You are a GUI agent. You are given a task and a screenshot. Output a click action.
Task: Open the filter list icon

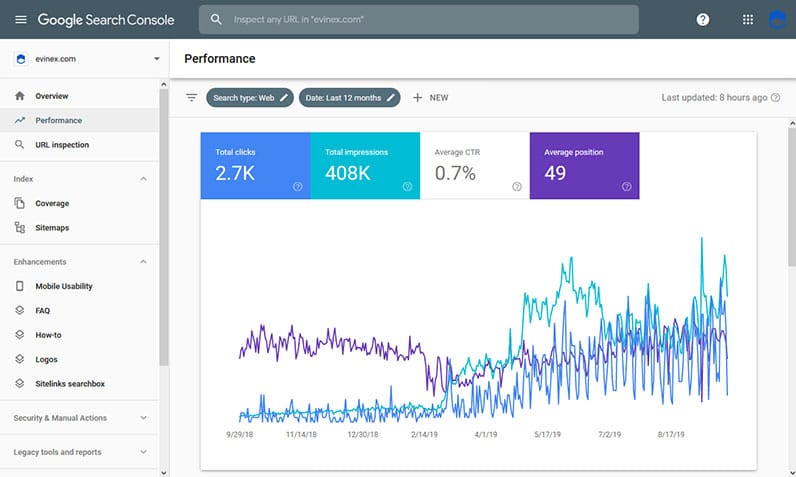[191, 97]
